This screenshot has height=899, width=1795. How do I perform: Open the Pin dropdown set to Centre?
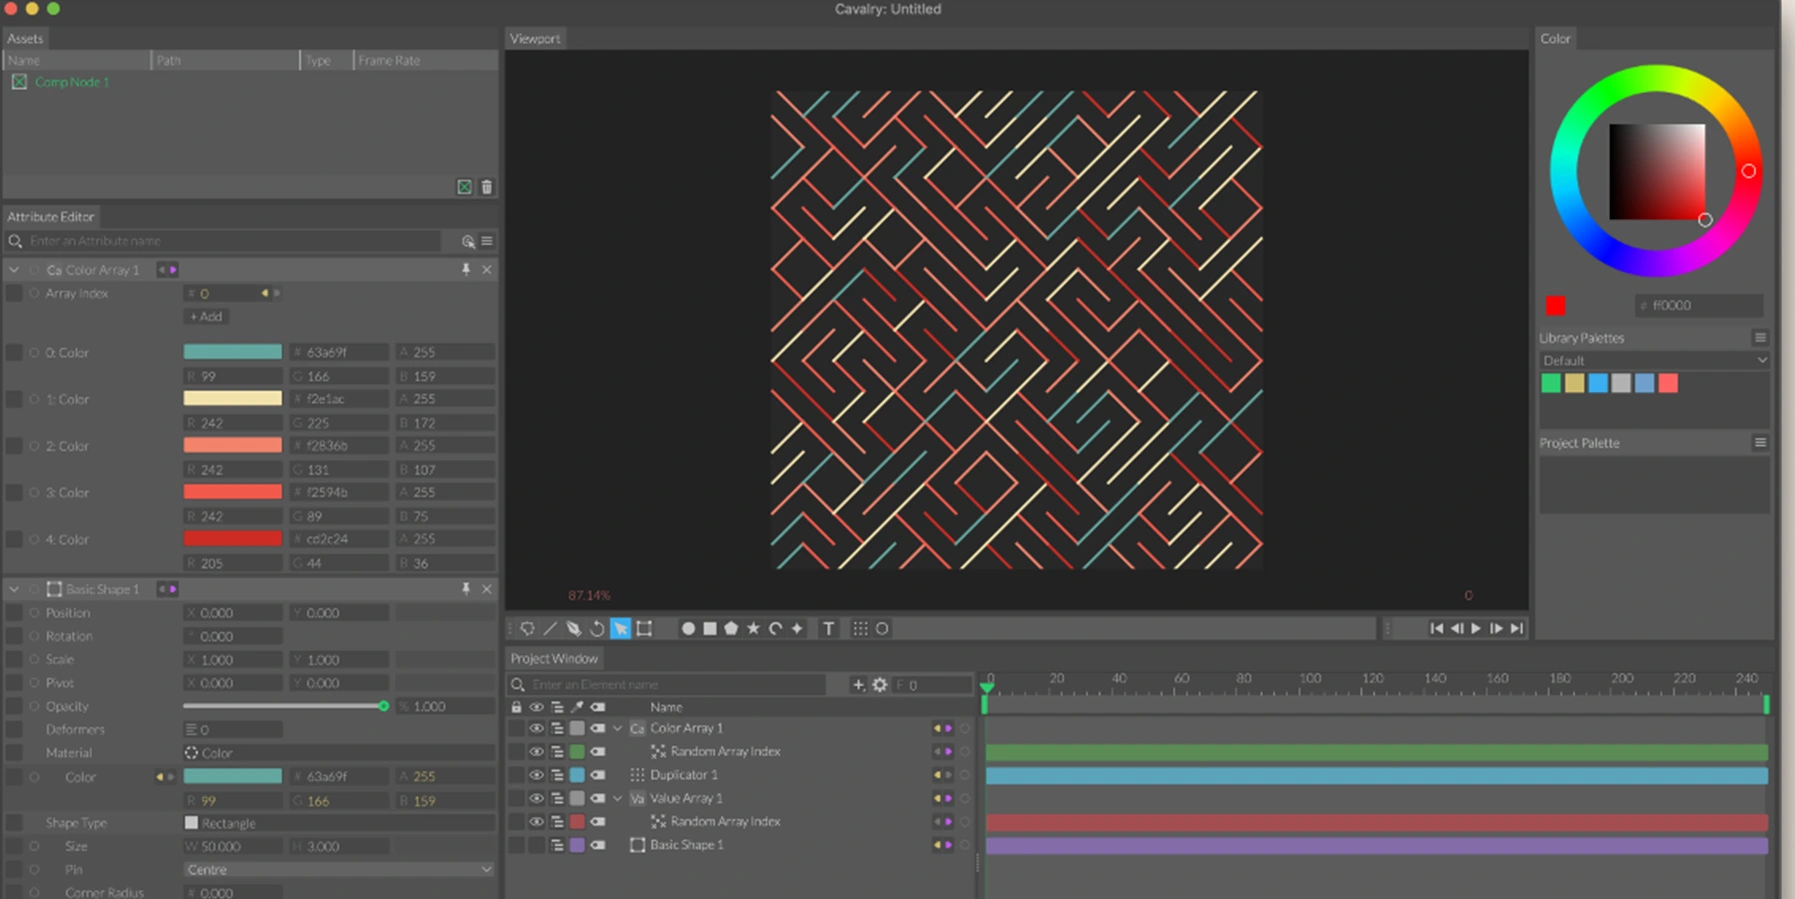(x=338, y=870)
